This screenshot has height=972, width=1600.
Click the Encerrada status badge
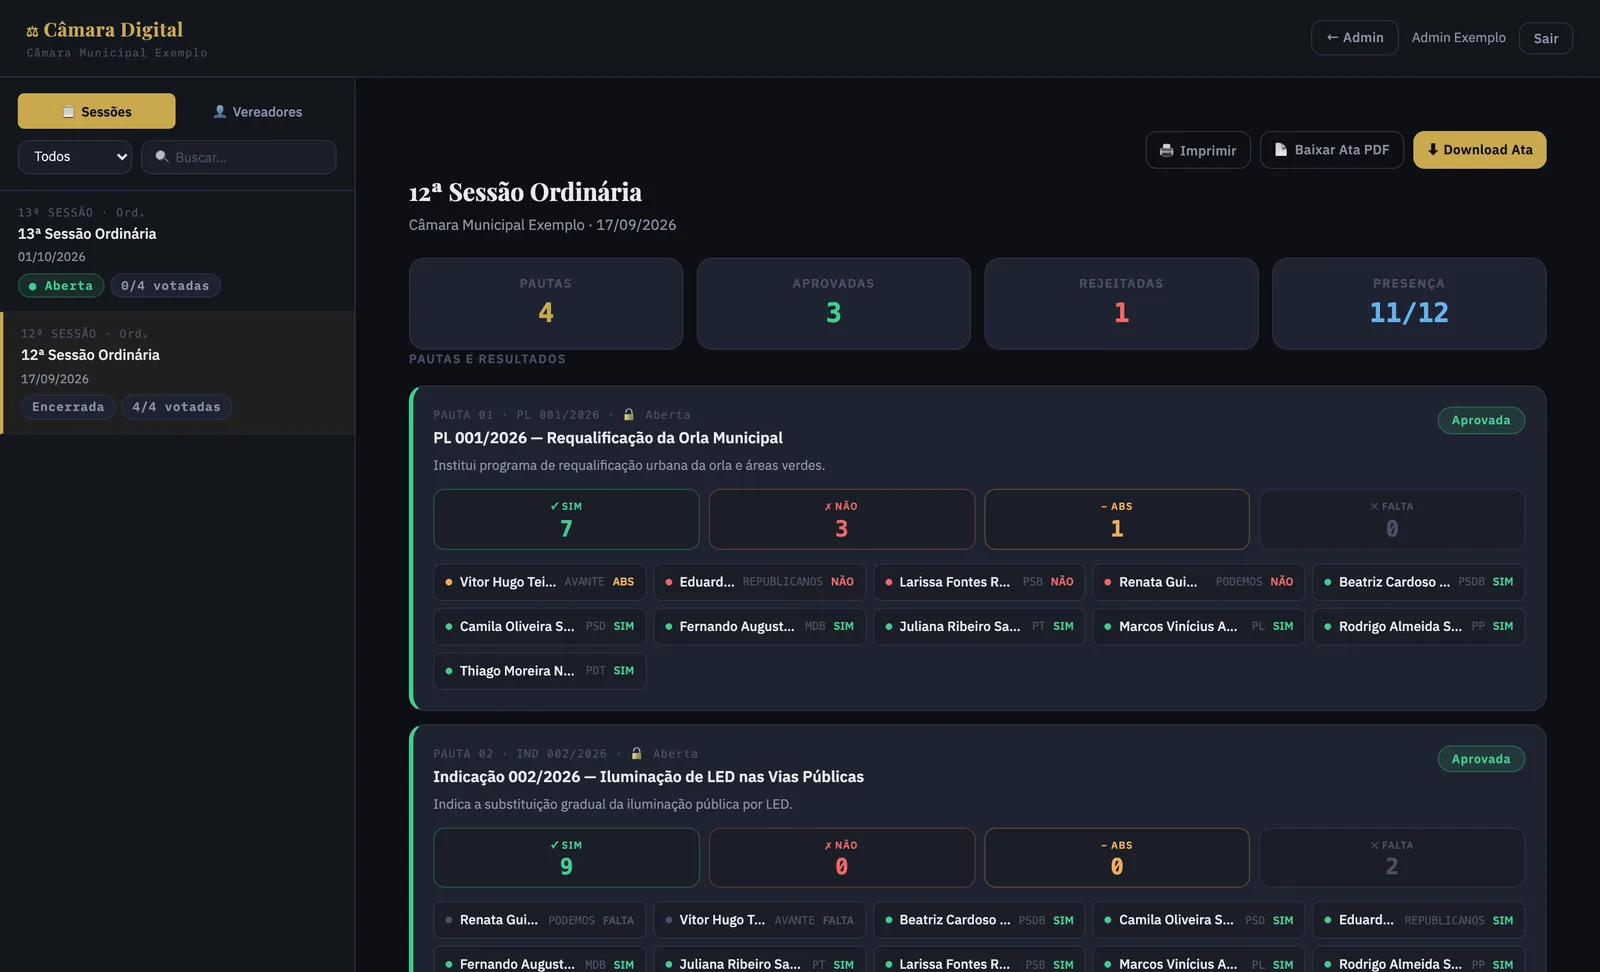pos(68,407)
